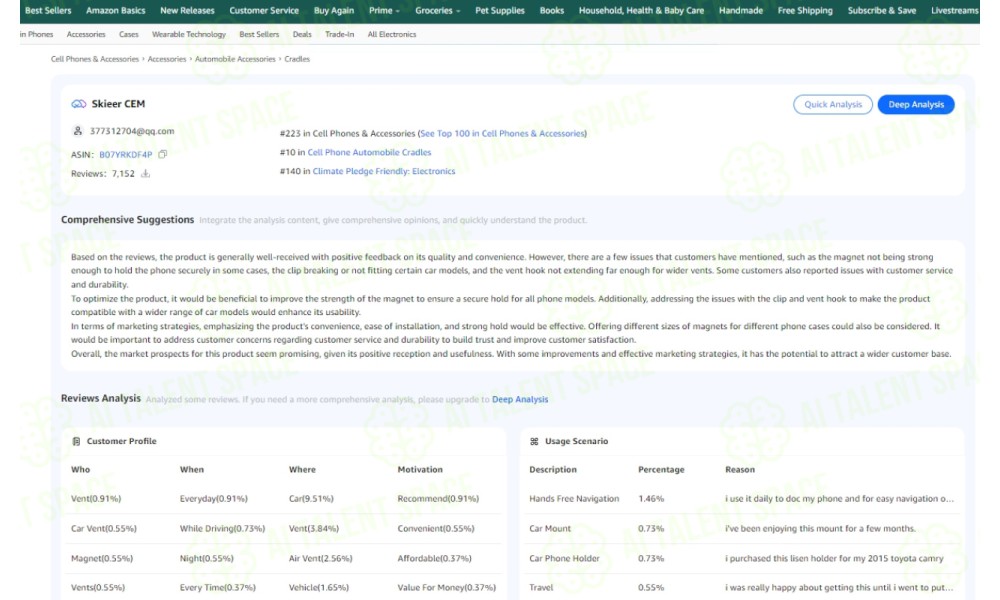Select Car Mount usage scenario row
Image resolution: width=1000 pixels, height=600 pixels.
[742, 529]
